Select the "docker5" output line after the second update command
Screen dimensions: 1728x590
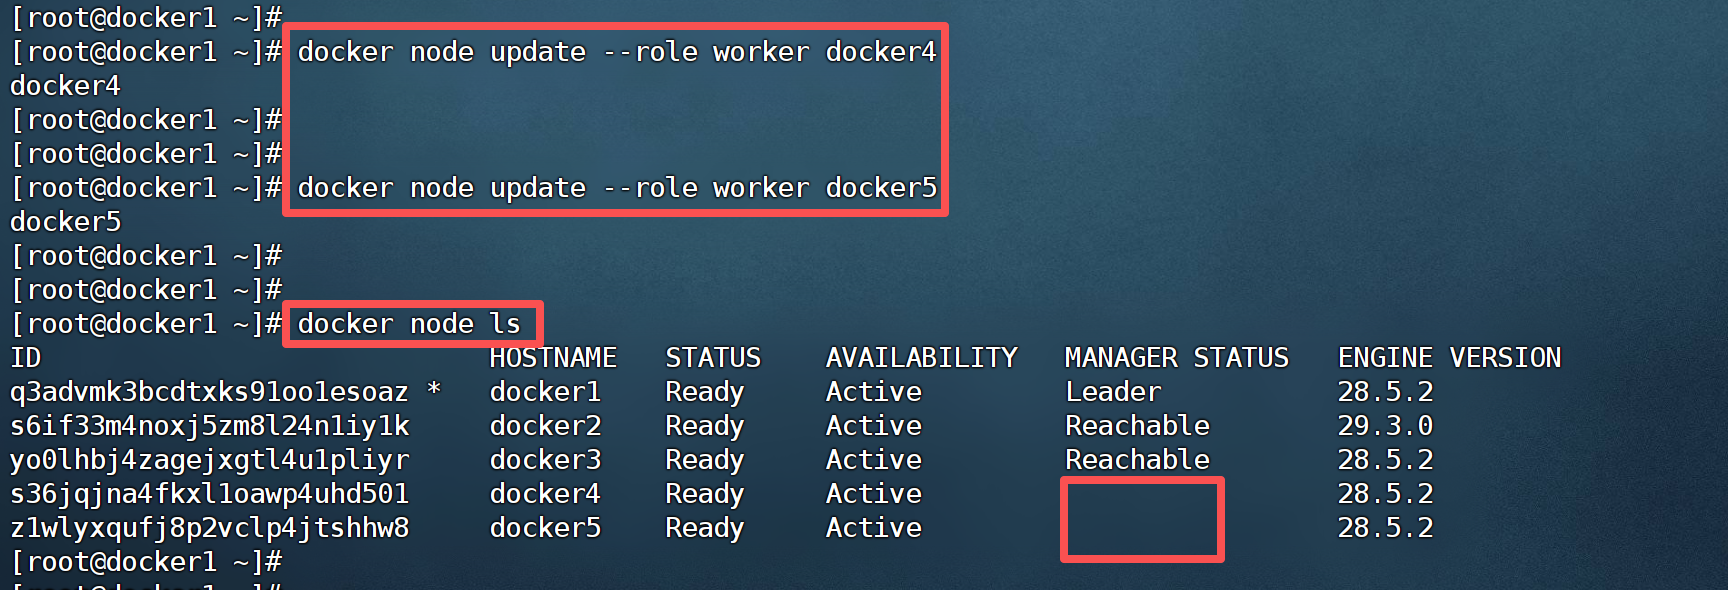pyautogui.click(x=65, y=222)
